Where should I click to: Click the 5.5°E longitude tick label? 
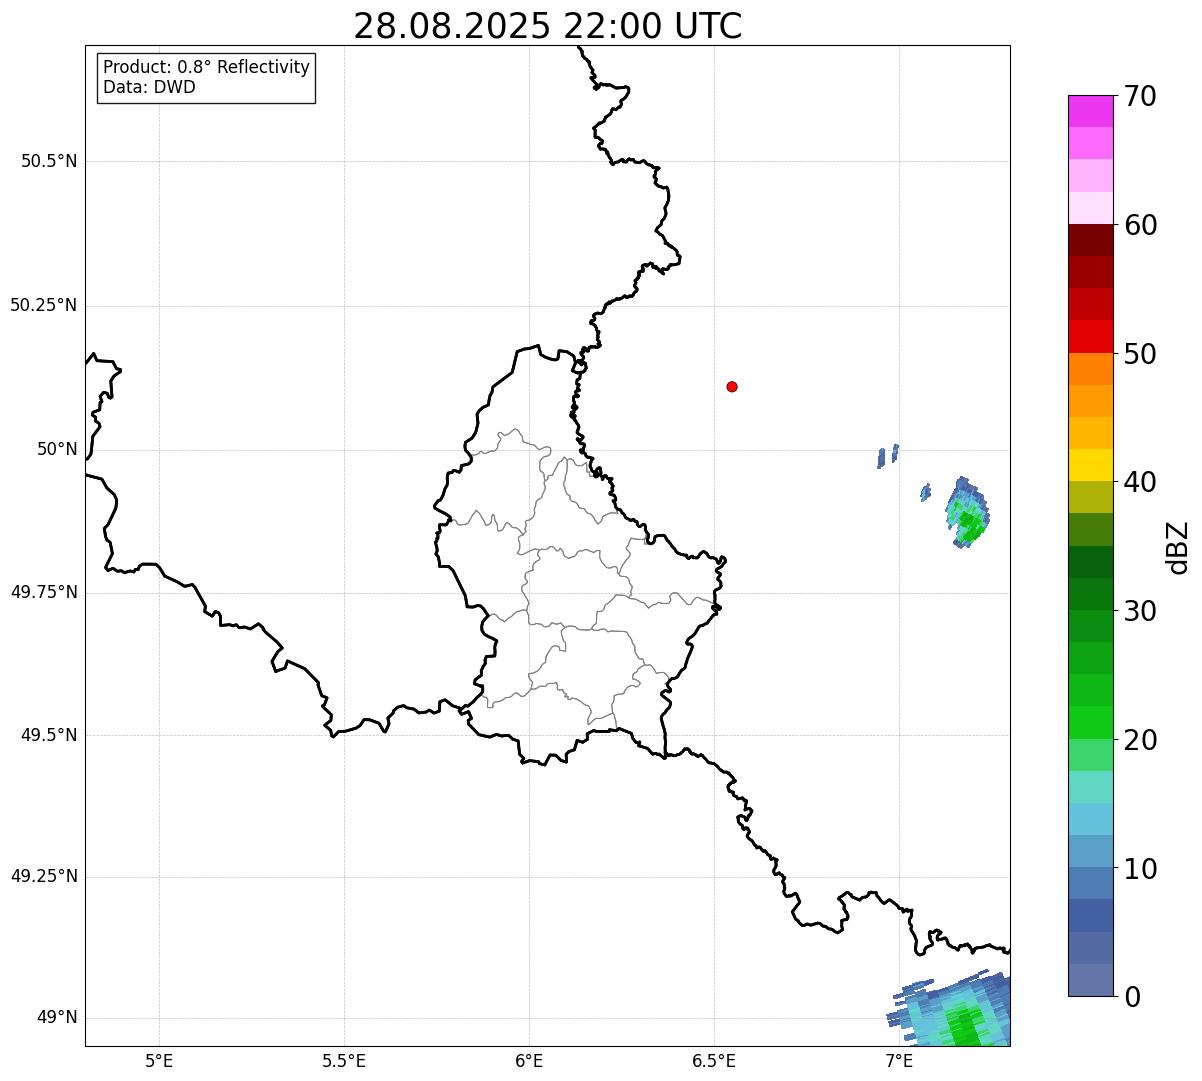(x=344, y=1060)
